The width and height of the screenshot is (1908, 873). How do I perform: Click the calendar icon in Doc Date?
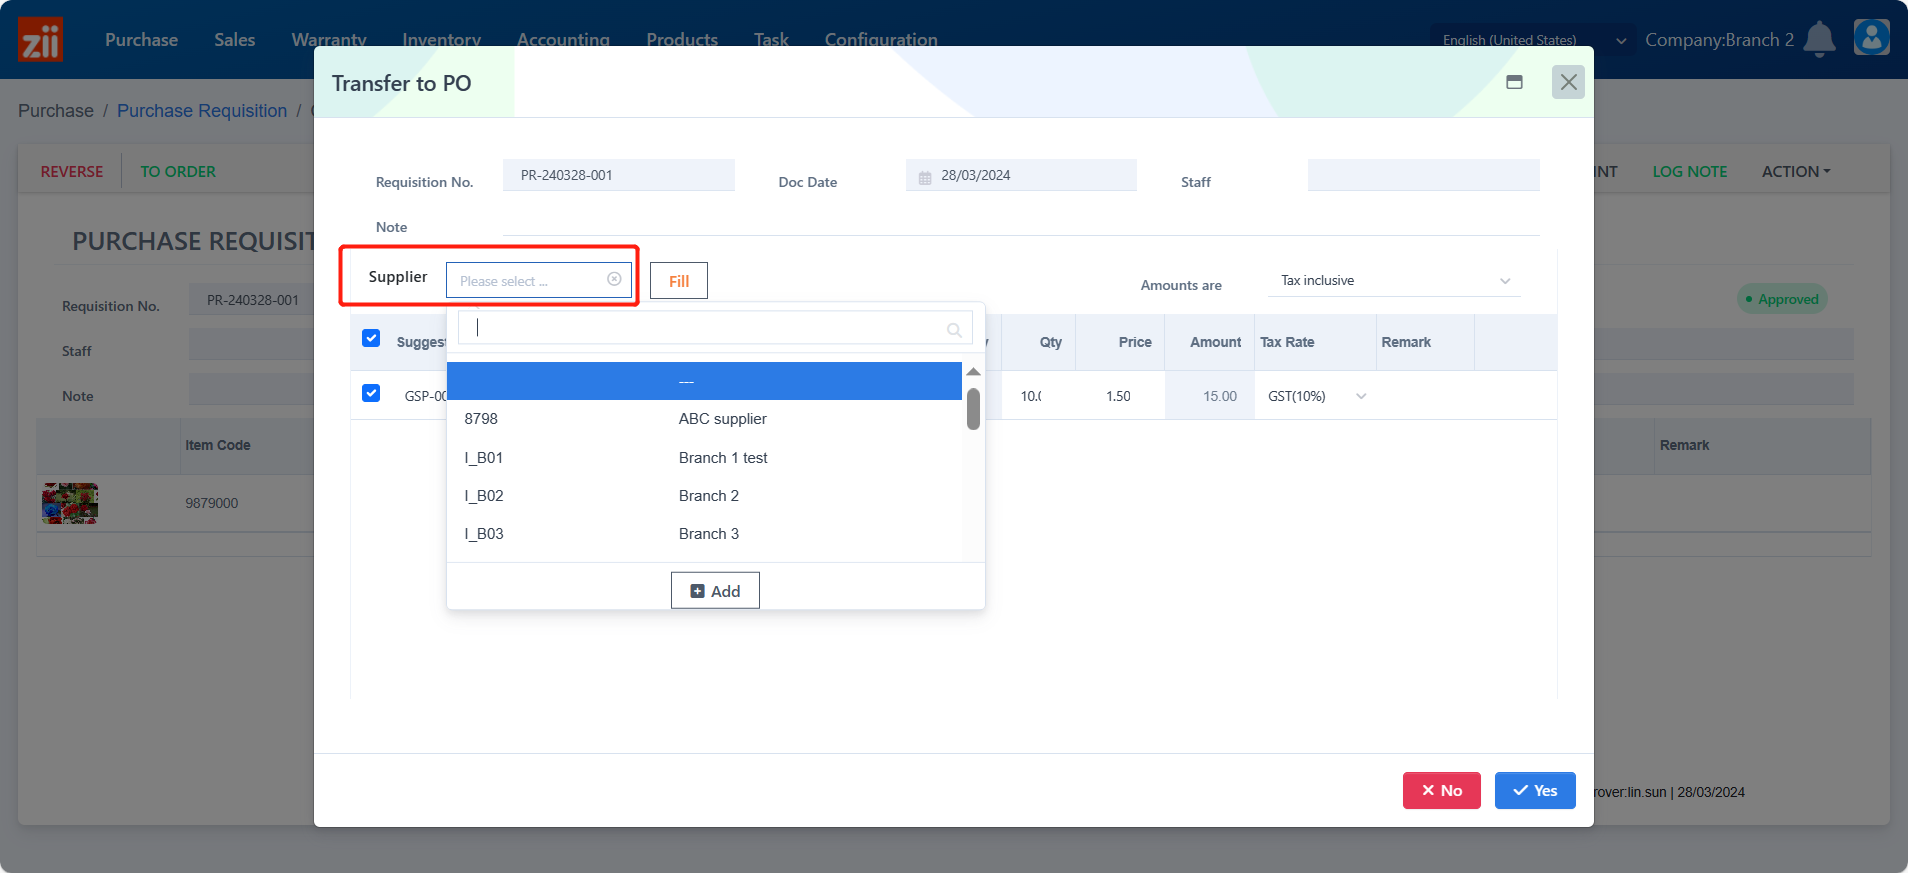click(x=925, y=177)
